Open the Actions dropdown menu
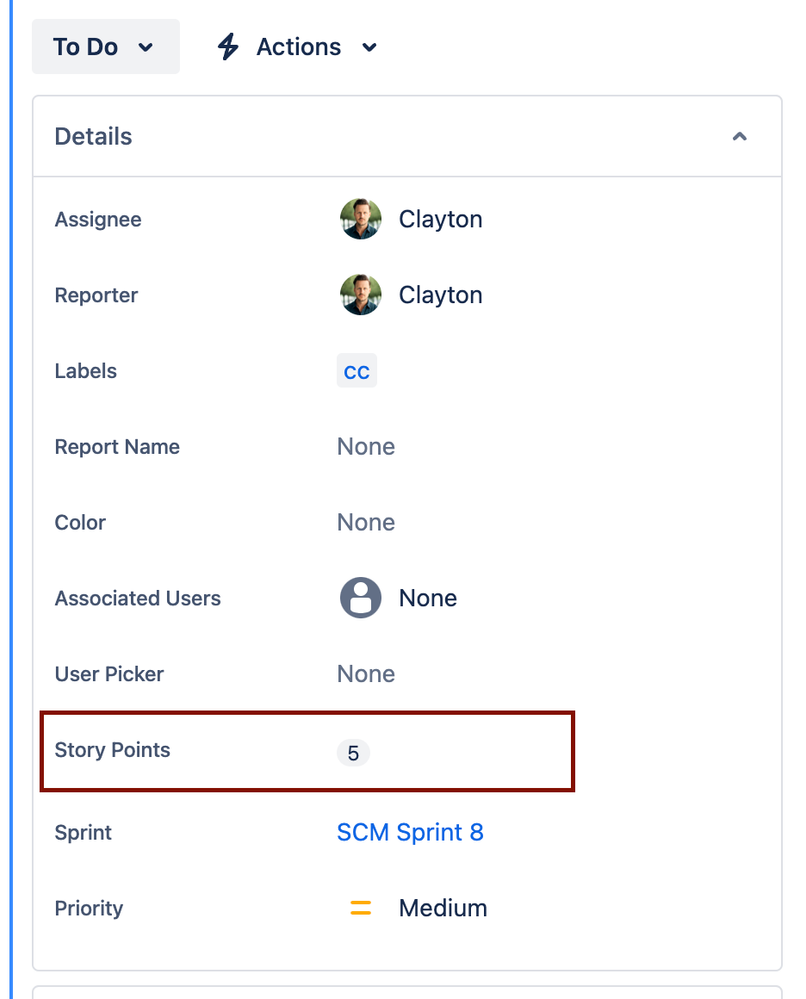This screenshot has width=806, height=999. [x=298, y=47]
